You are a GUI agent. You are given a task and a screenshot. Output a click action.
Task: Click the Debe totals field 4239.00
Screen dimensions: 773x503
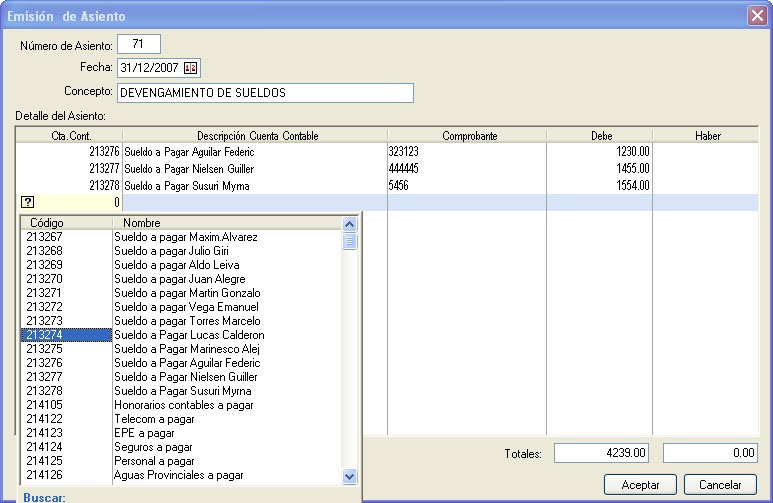point(603,453)
